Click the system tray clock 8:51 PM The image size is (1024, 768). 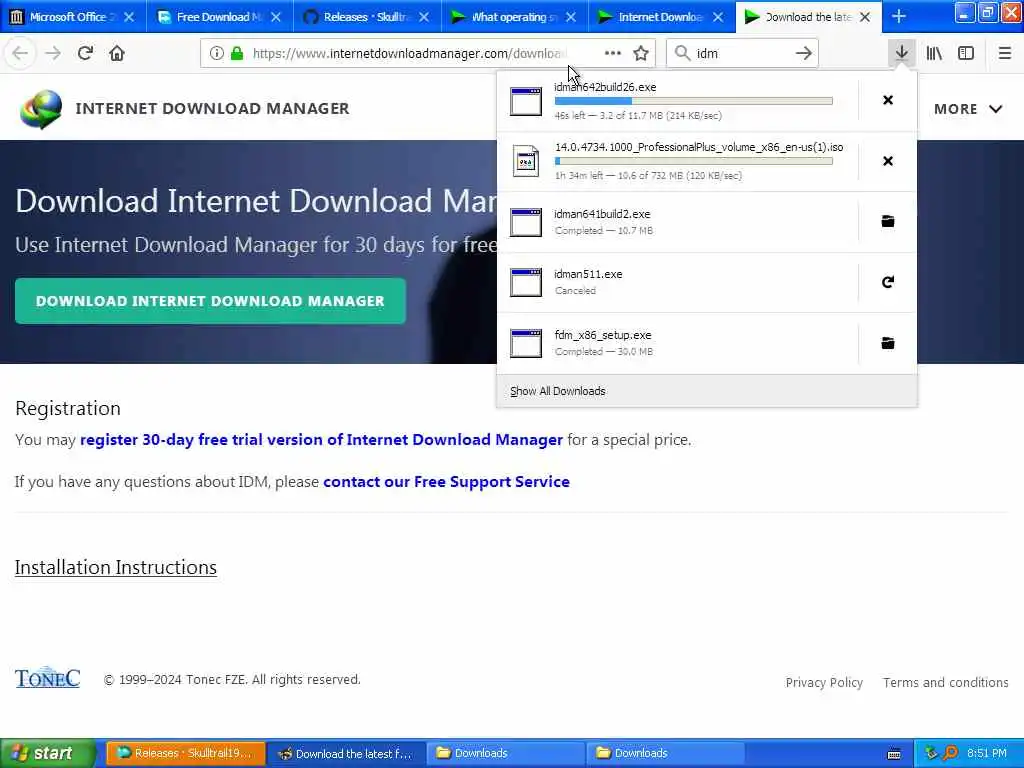987,753
